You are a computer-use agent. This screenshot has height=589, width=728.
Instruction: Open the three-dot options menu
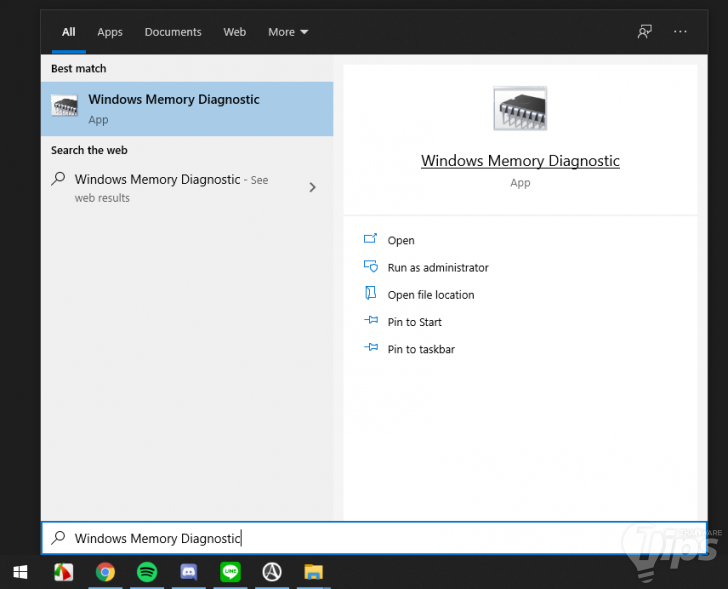(x=680, y=32)
